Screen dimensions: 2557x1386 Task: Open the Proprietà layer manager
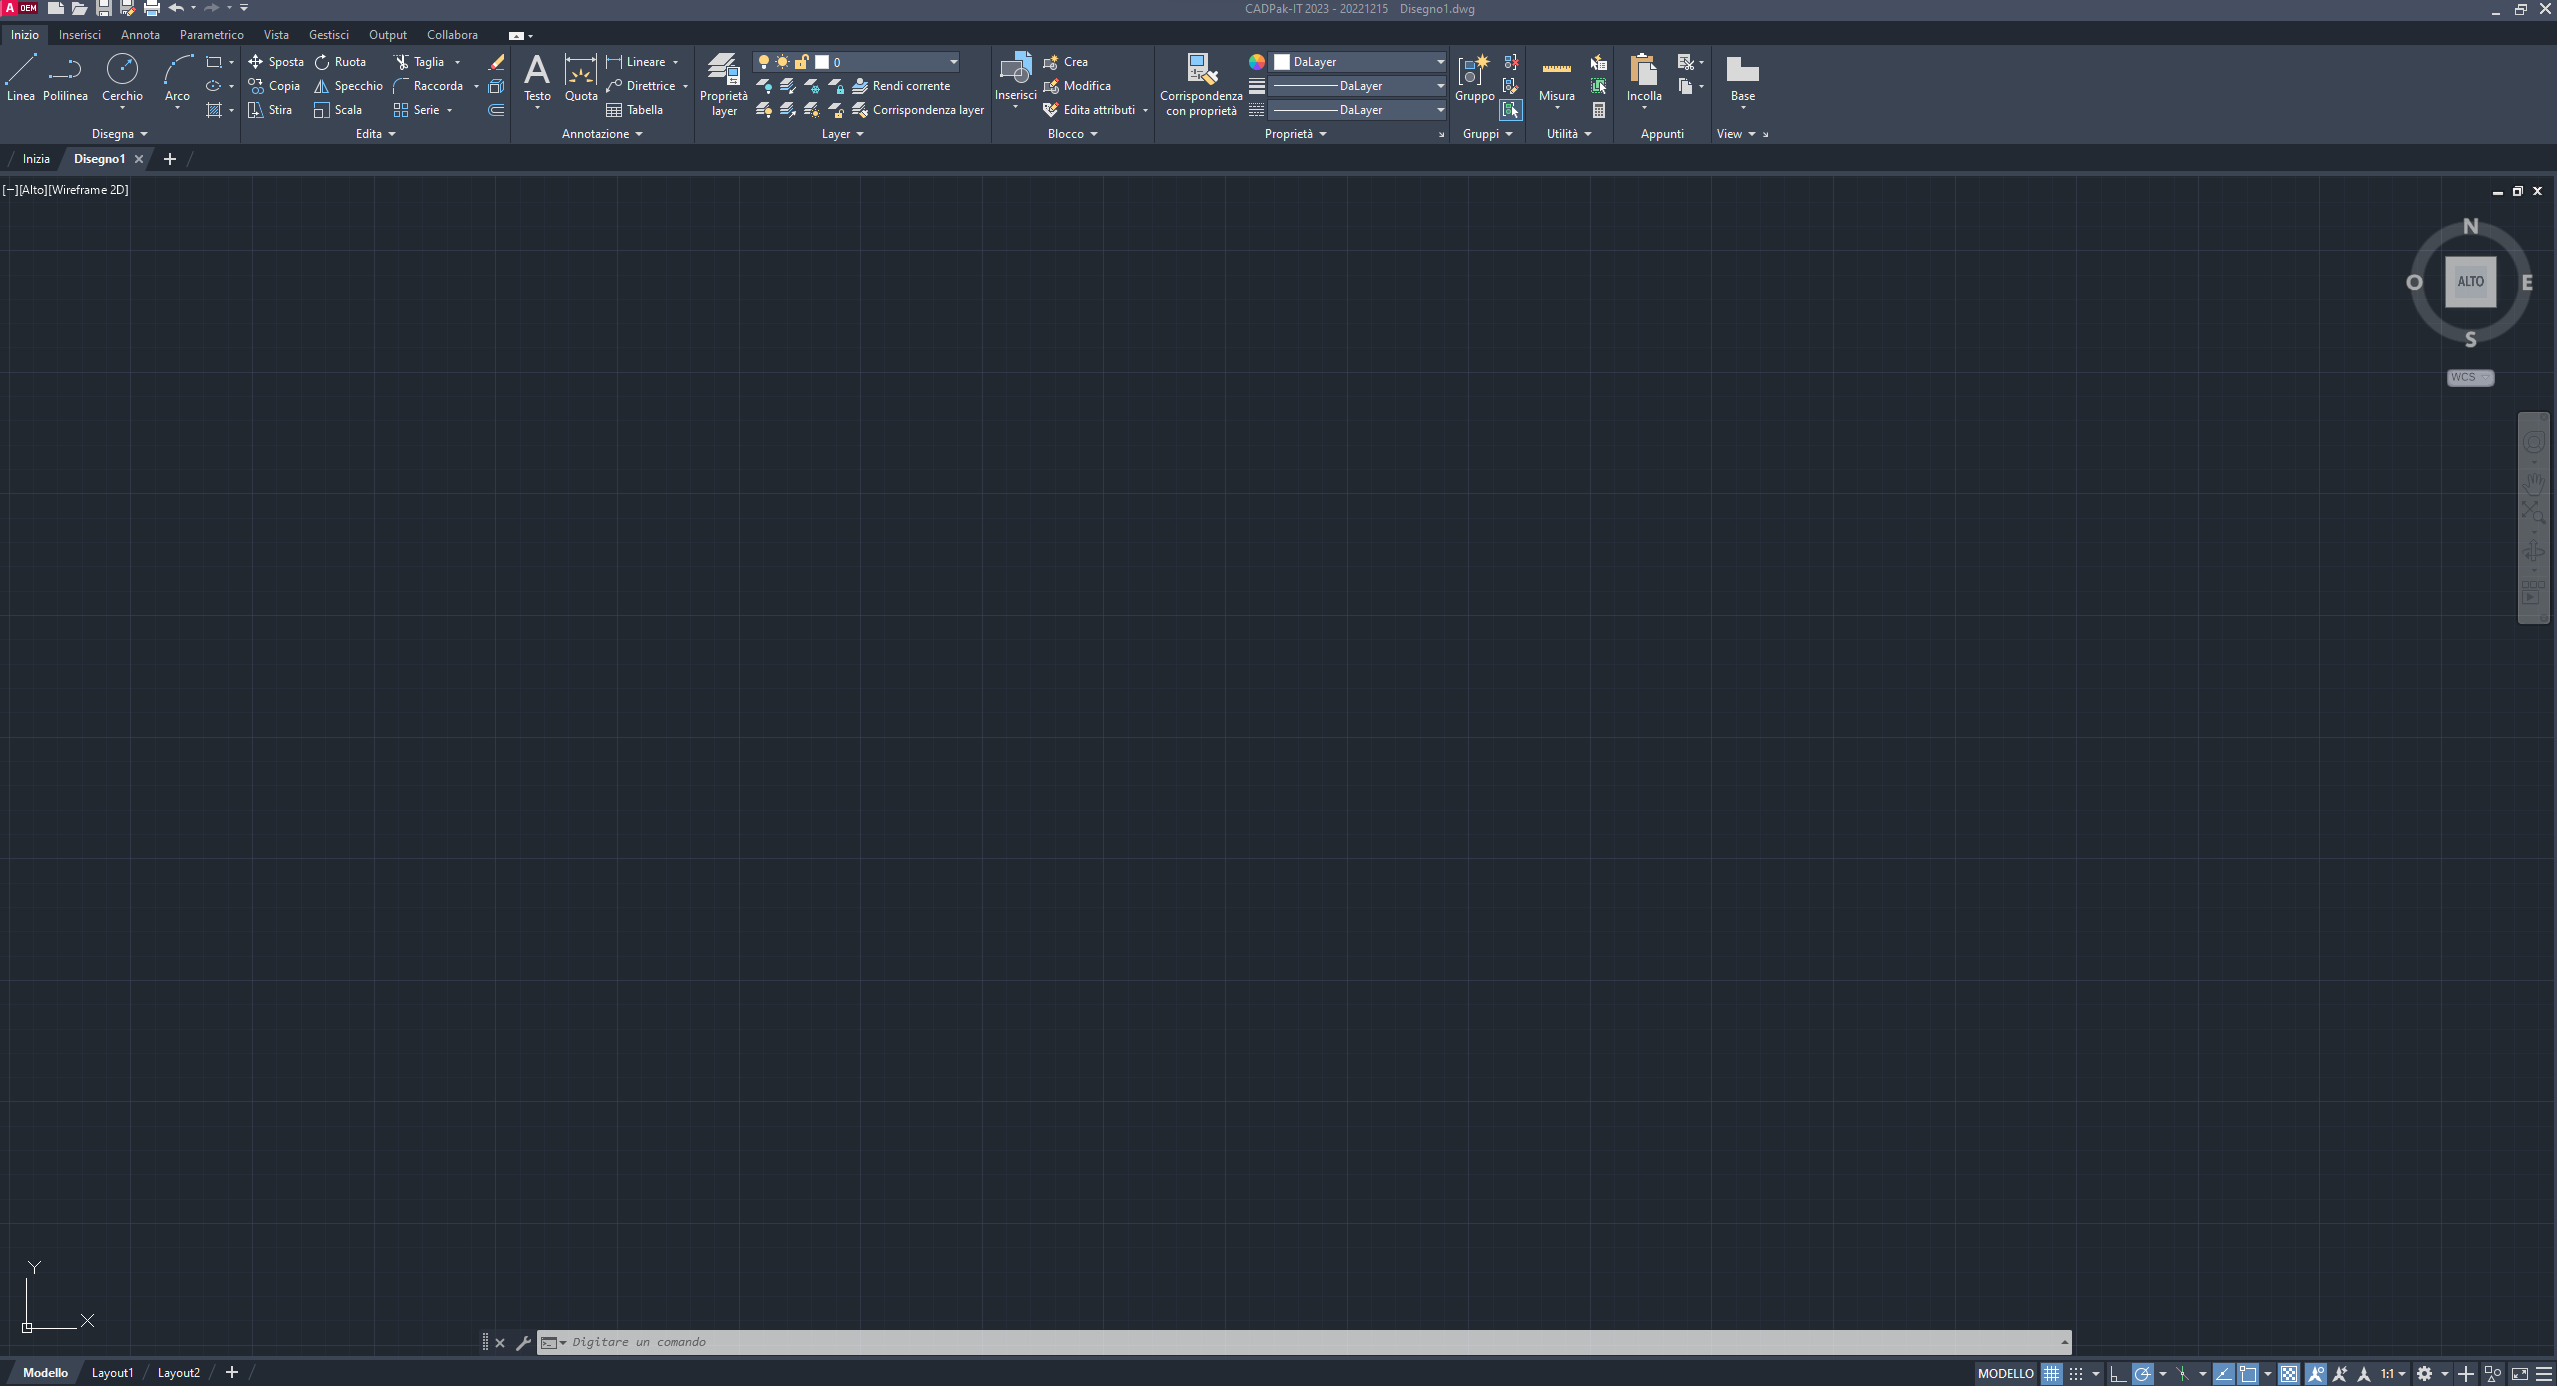[x=723, y=84]
